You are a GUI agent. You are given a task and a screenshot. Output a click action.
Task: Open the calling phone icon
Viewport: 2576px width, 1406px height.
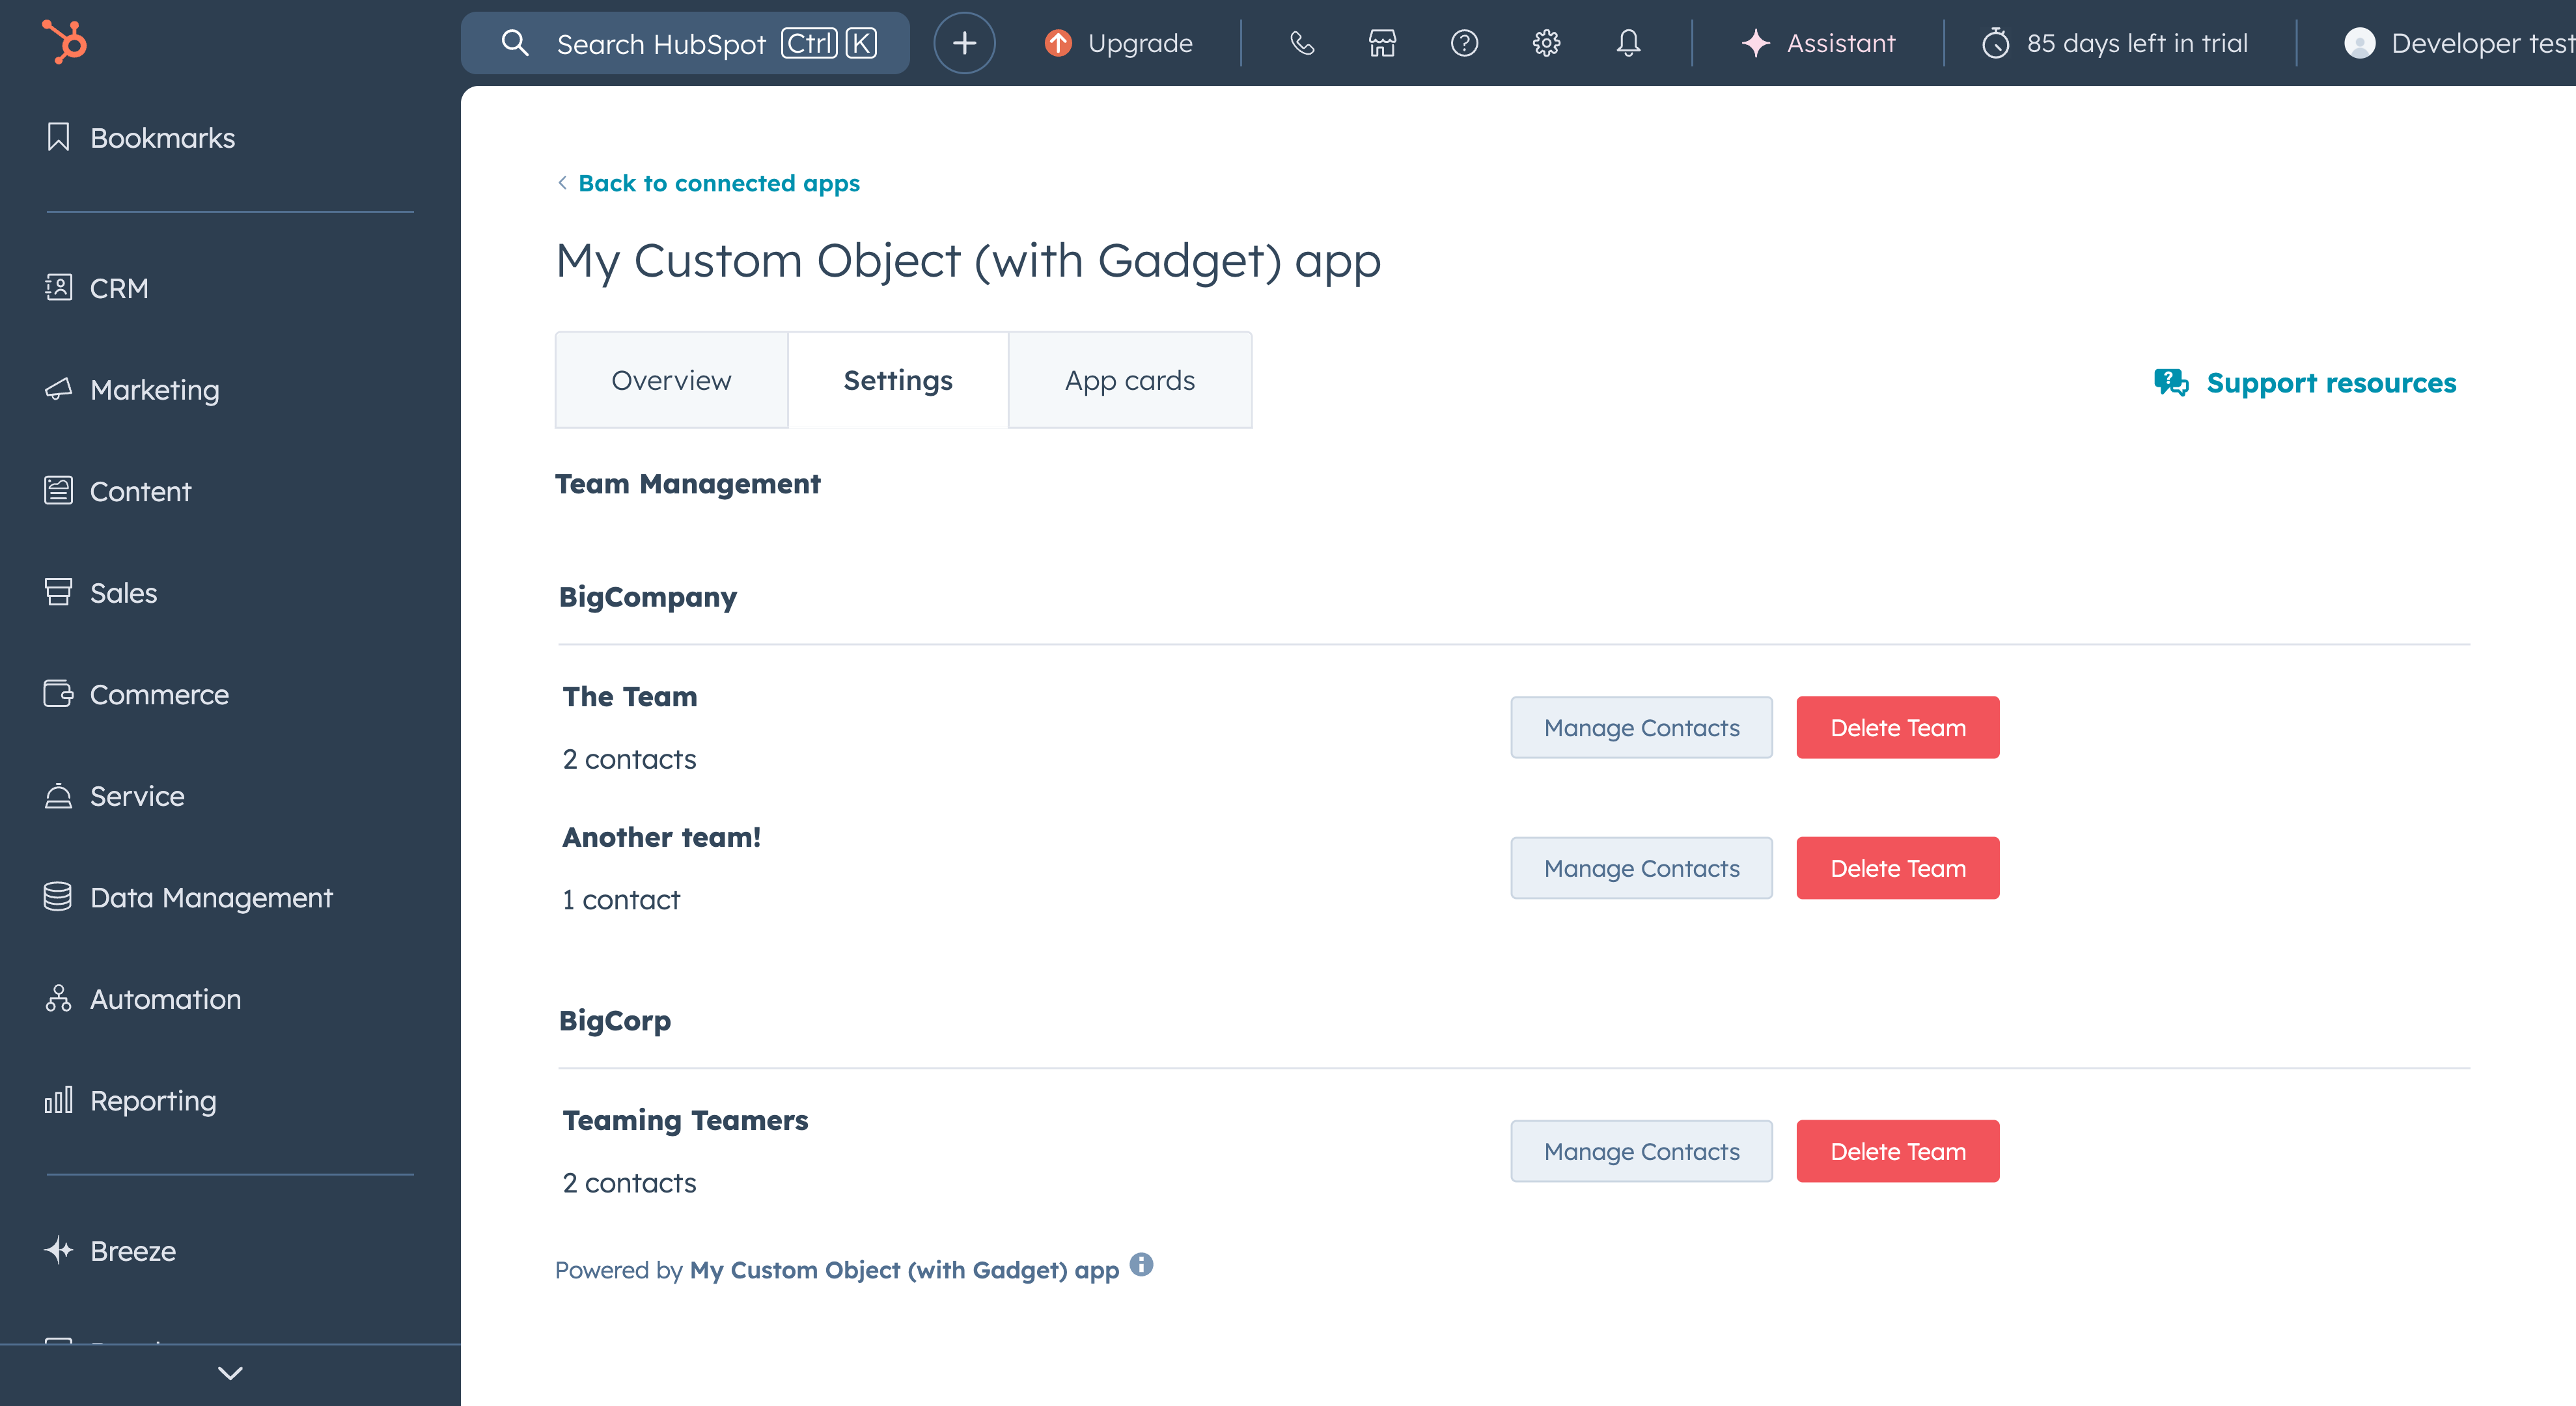[x=1301, y=43]
